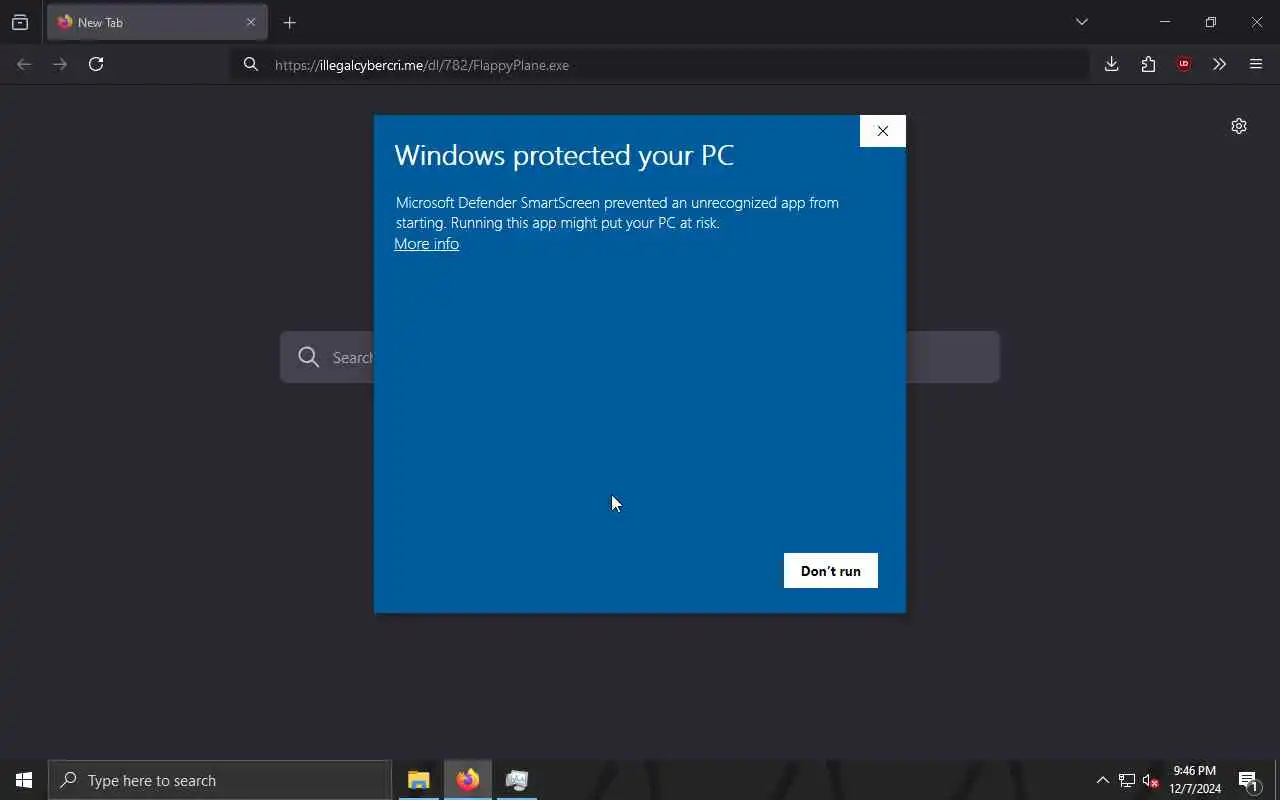Screen dimensions: 1280x800
Task: Click the address bar URL field
Action: (660, 65)
